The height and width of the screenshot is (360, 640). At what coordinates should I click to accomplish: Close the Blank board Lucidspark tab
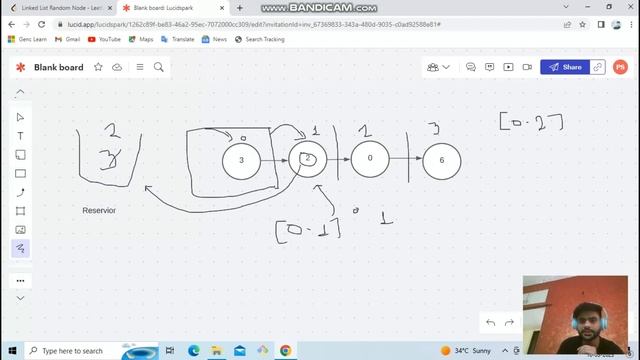click(x=222, y=8)
